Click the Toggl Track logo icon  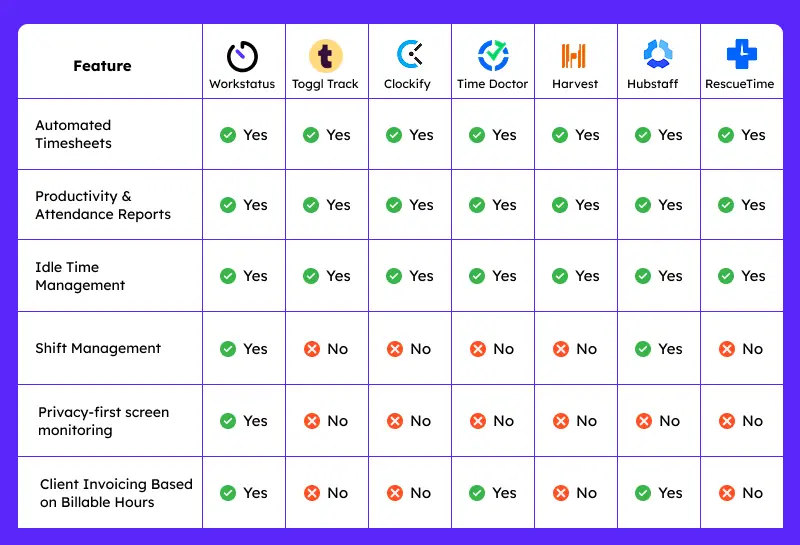(325, 55)
